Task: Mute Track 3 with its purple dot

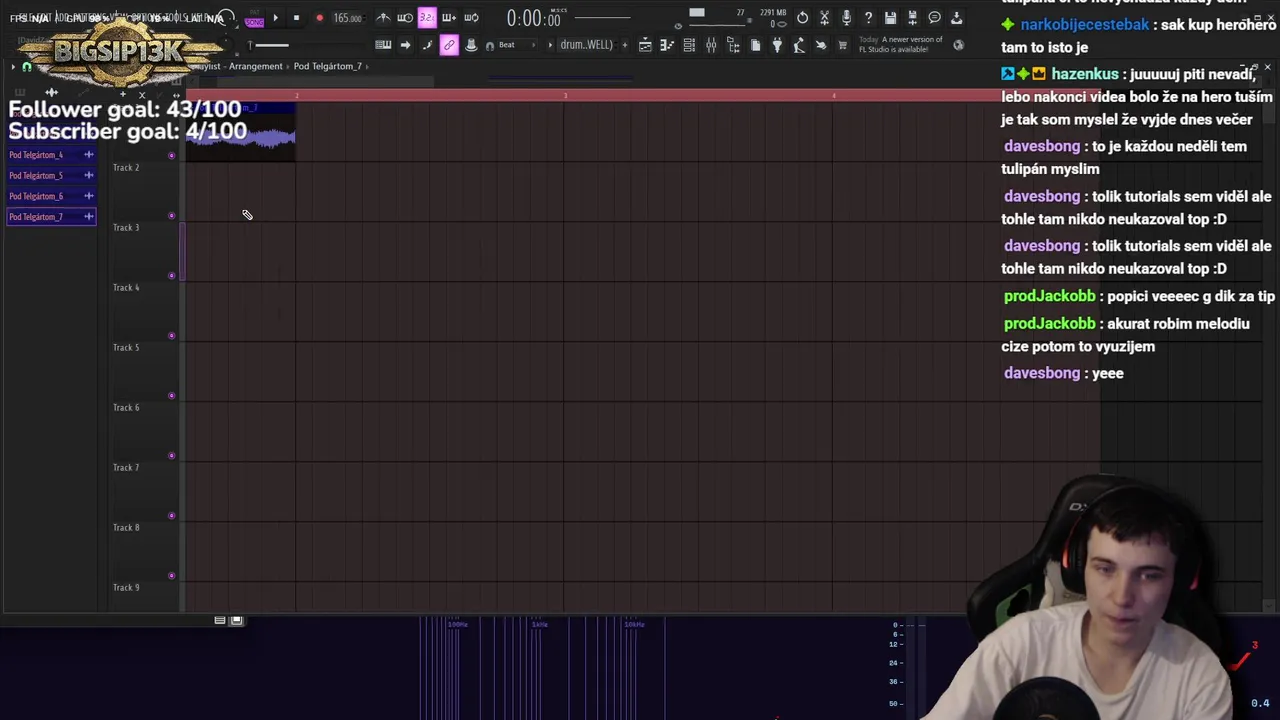Action: pyautogui.click(x=172, y=276)
